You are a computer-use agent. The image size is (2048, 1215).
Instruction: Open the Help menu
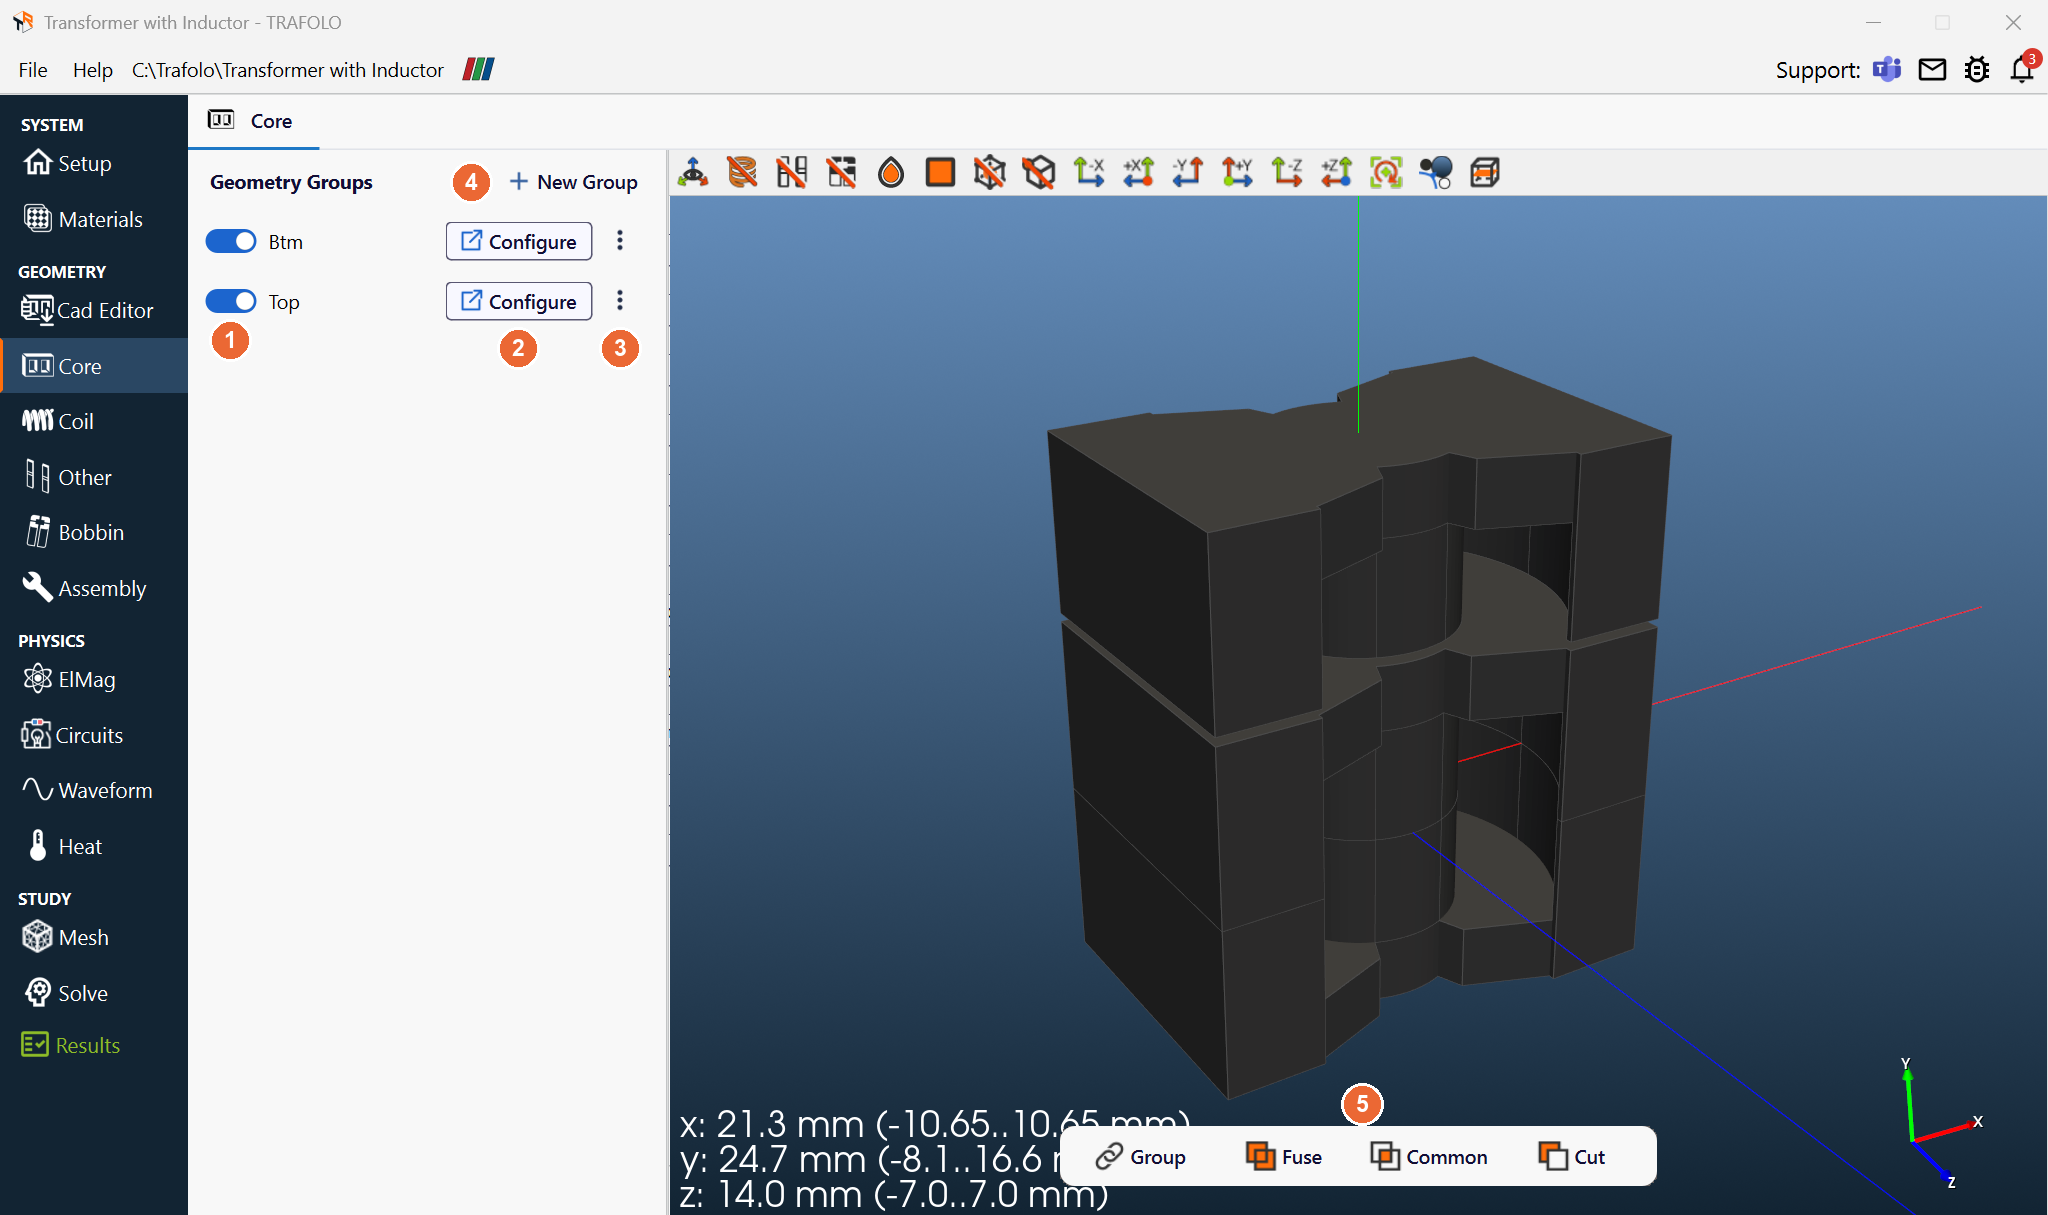92,69
